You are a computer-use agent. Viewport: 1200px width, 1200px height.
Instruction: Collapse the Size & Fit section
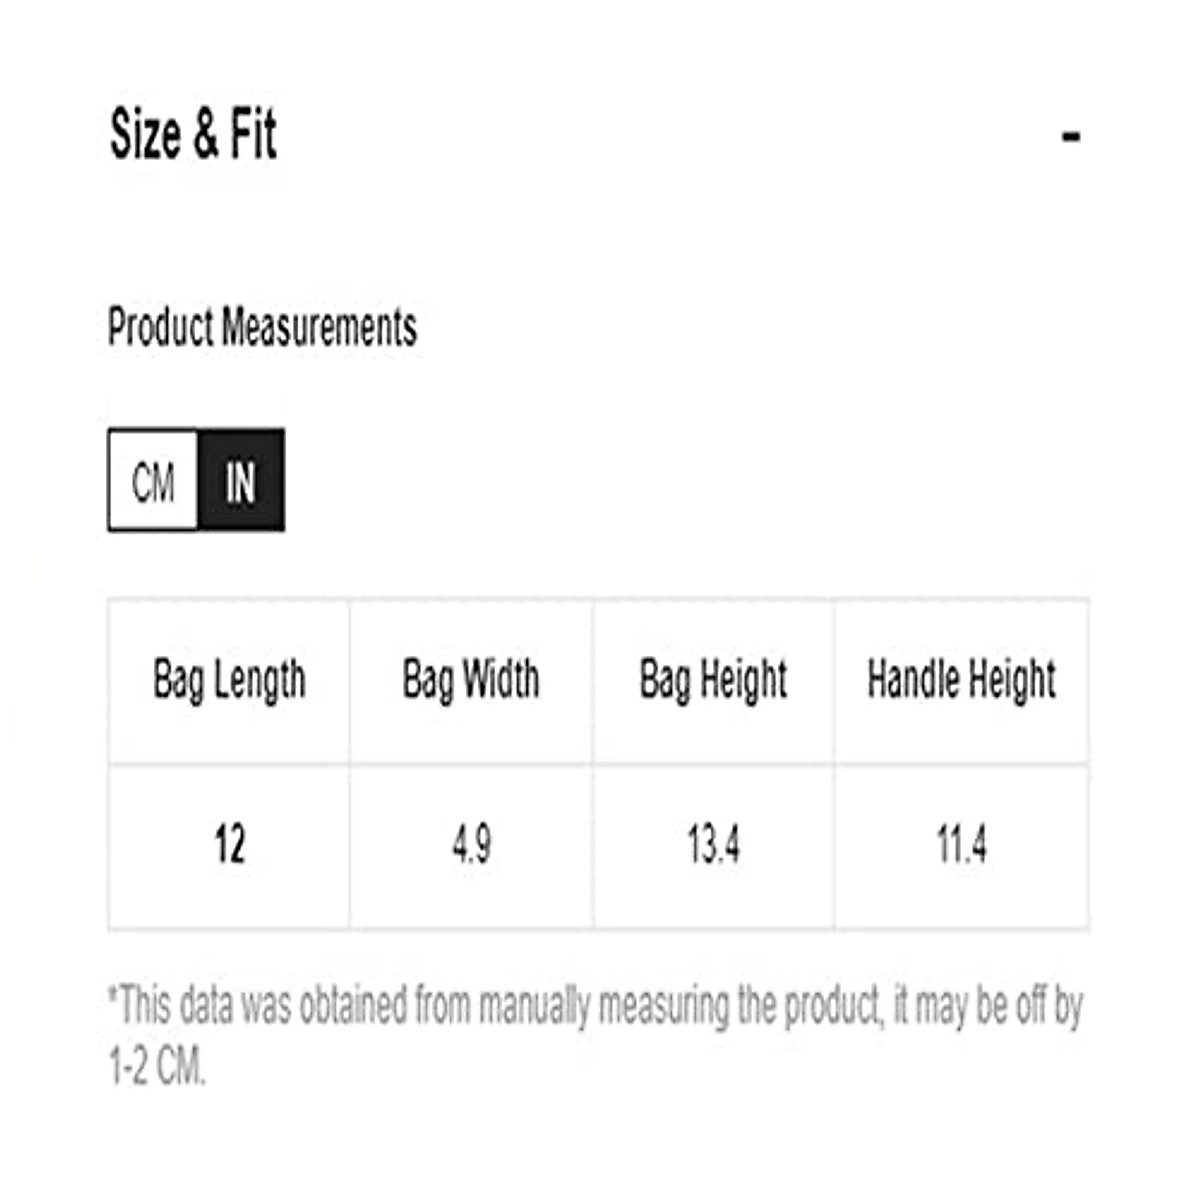pyautogui.click(x=1070, y=135)
